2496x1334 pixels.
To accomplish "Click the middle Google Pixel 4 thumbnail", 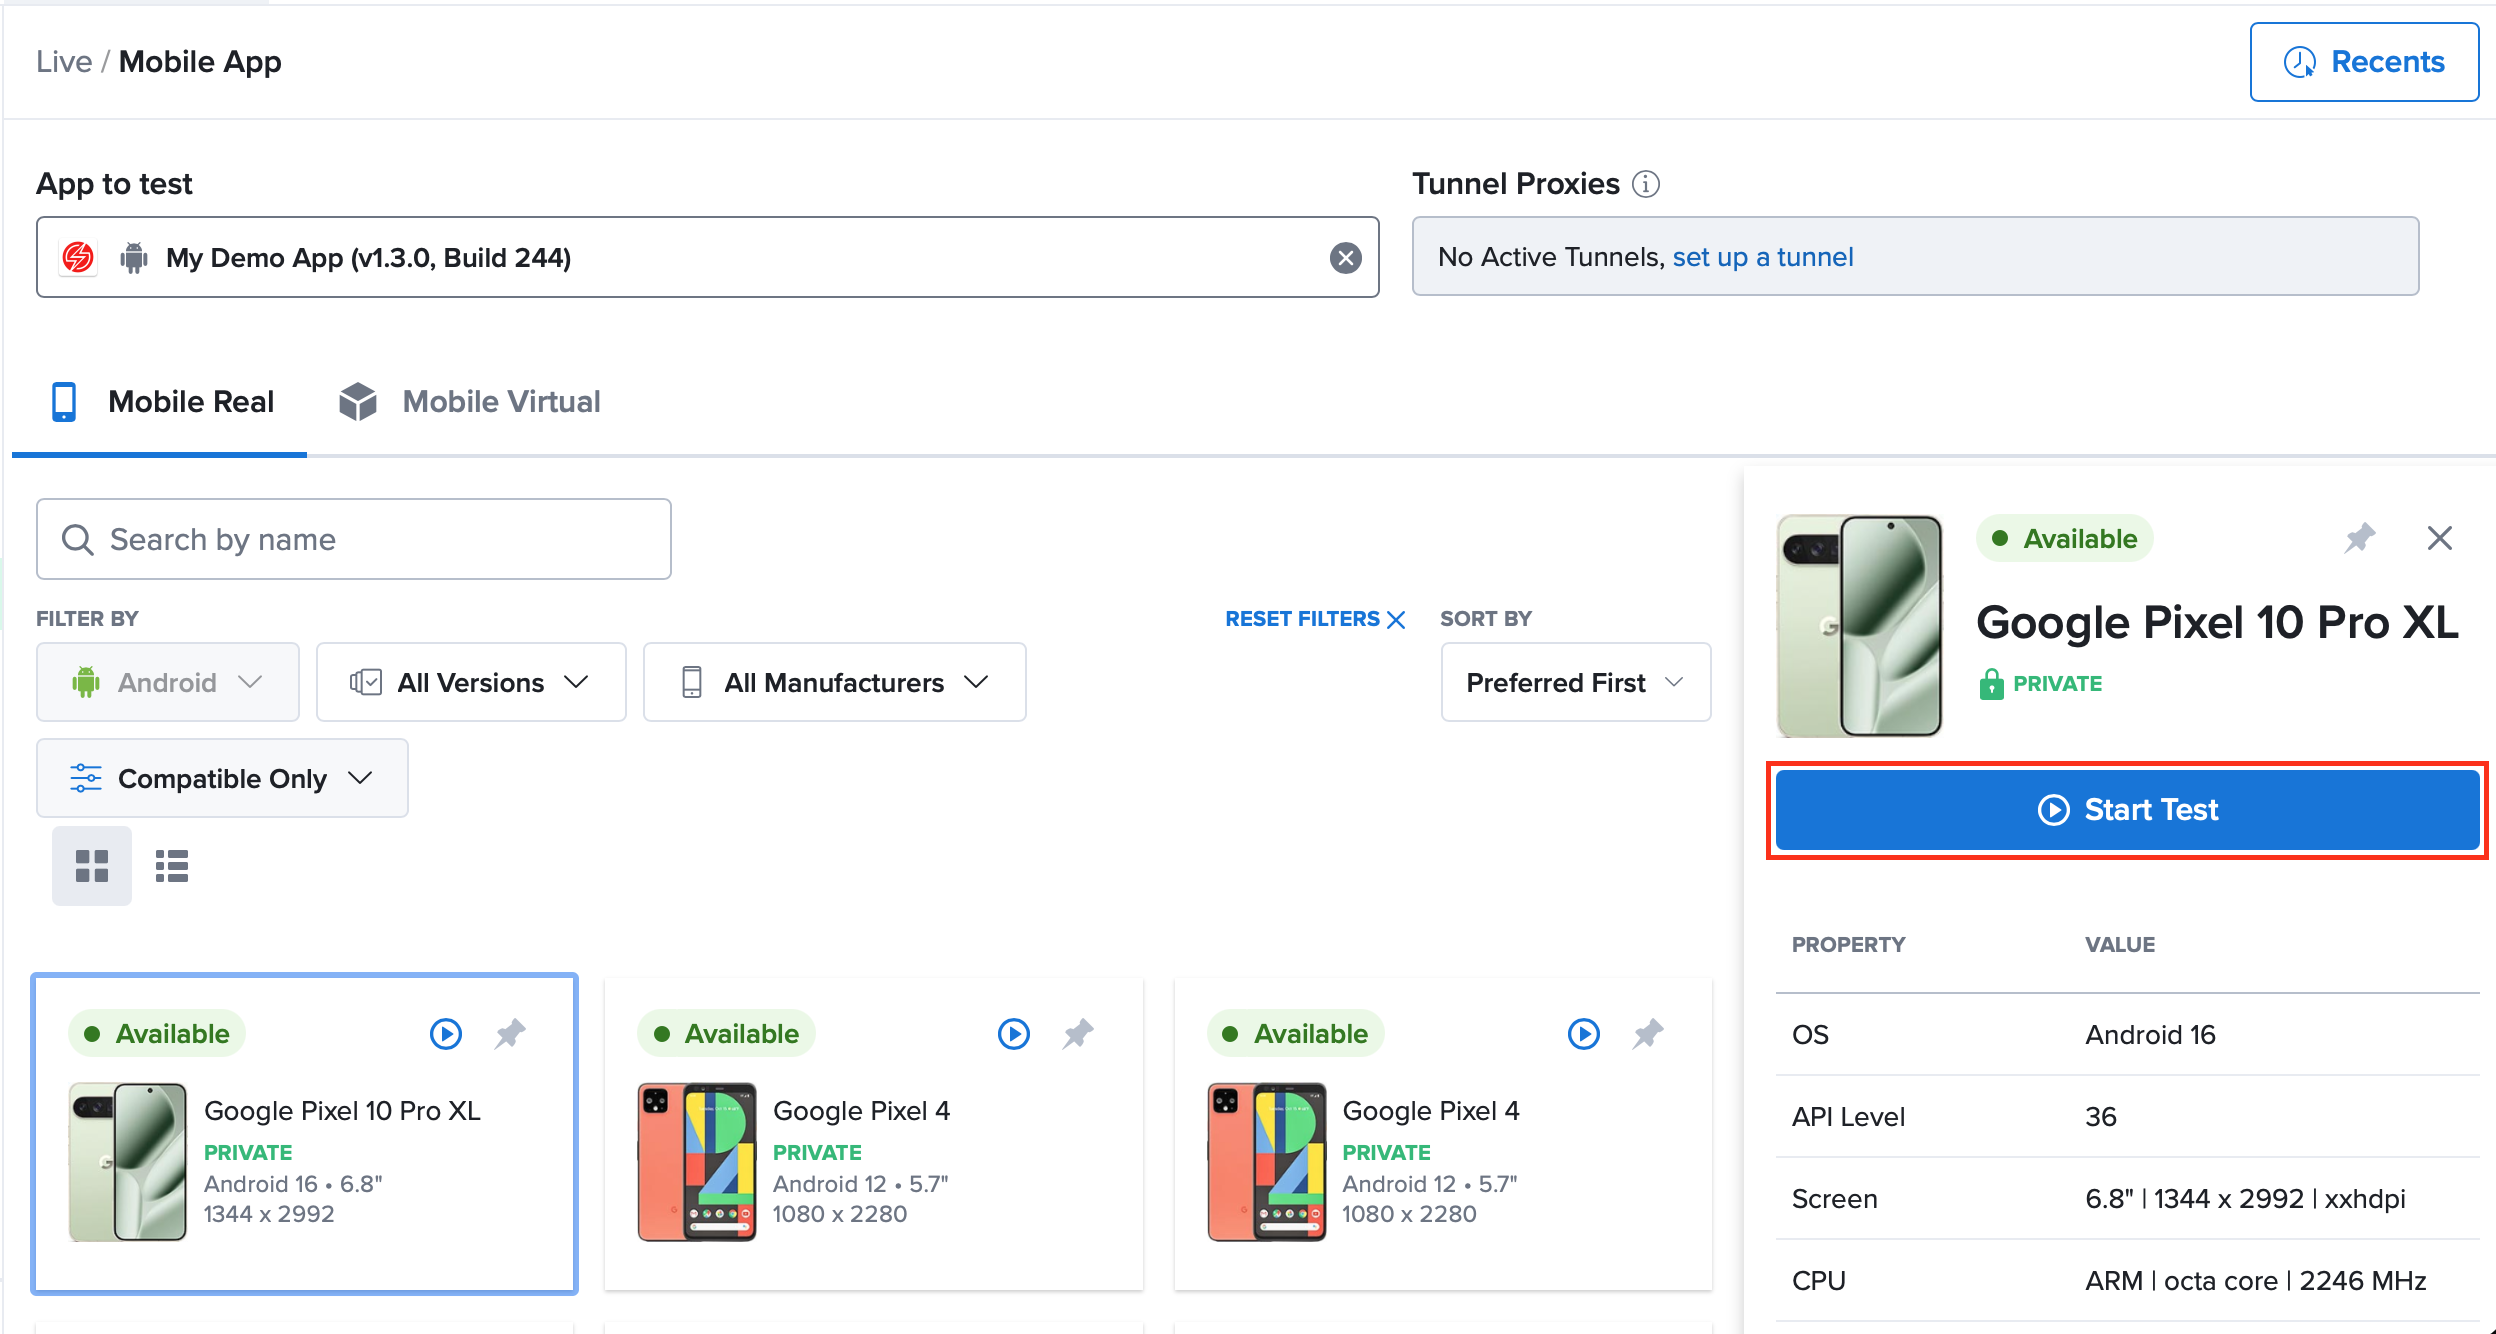I will pos(697,1162).
